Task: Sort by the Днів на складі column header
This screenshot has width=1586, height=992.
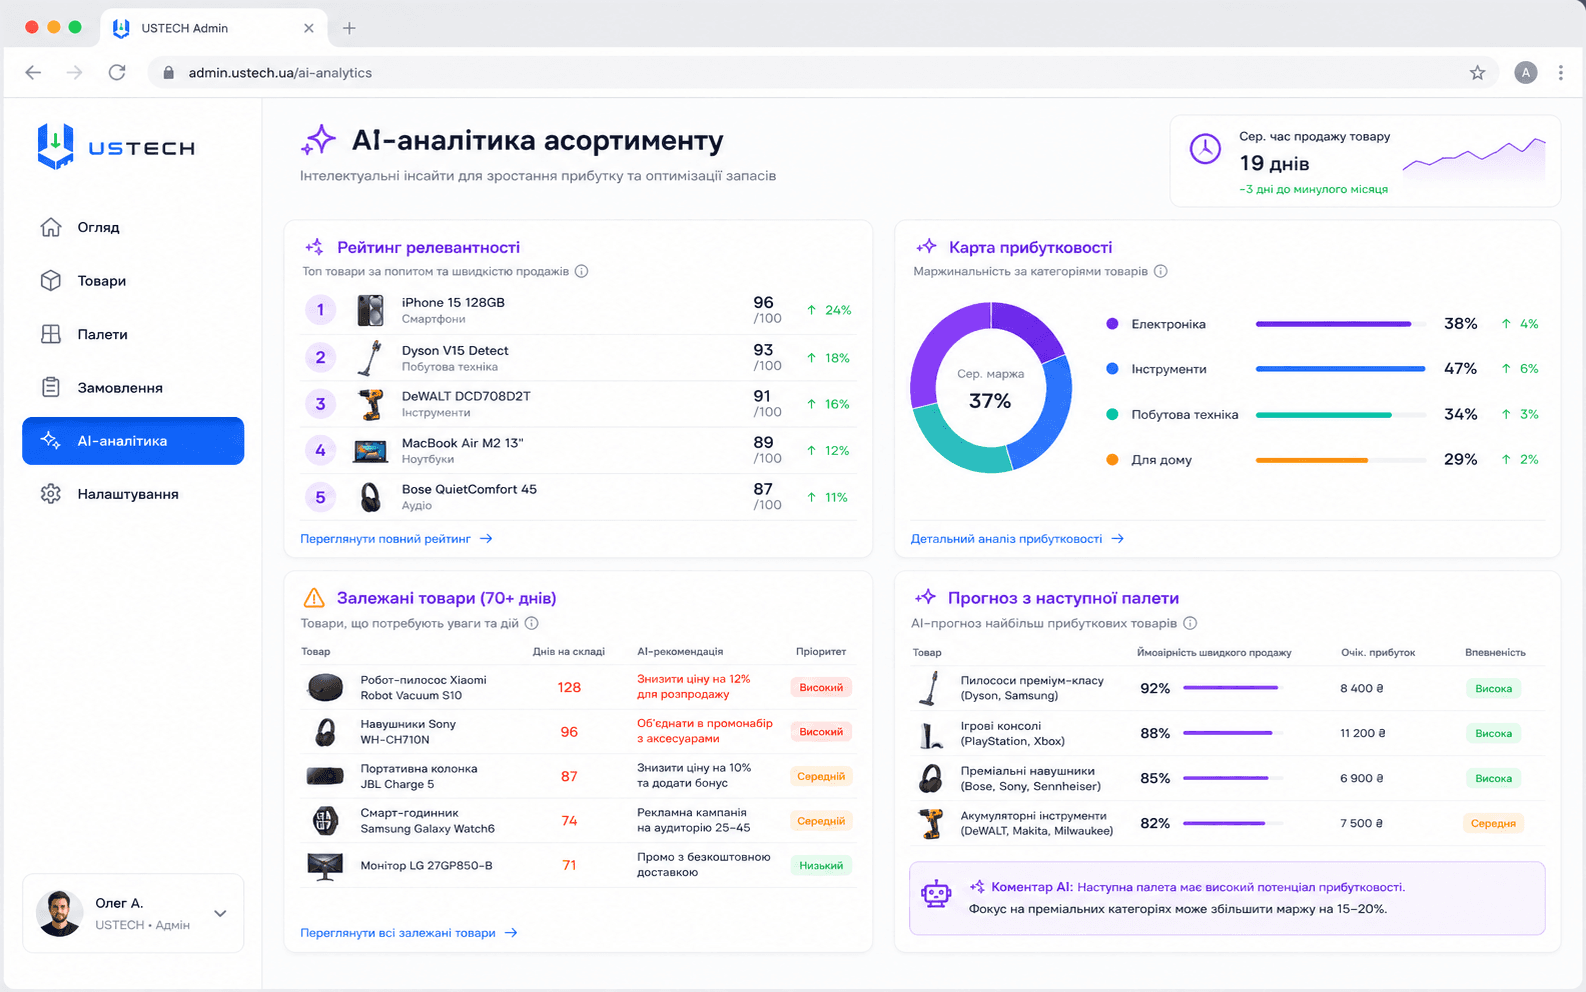Action: (569, 652)
